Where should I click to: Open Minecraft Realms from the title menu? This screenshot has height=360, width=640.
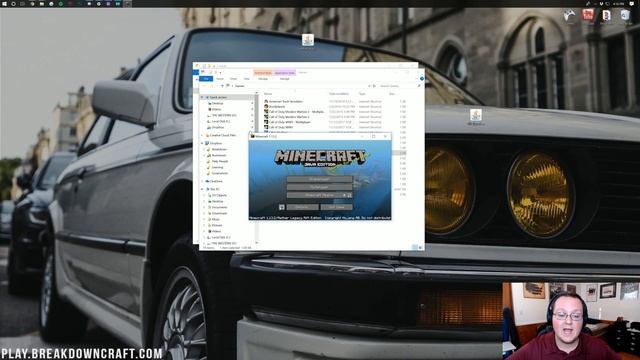coord(319,195)
